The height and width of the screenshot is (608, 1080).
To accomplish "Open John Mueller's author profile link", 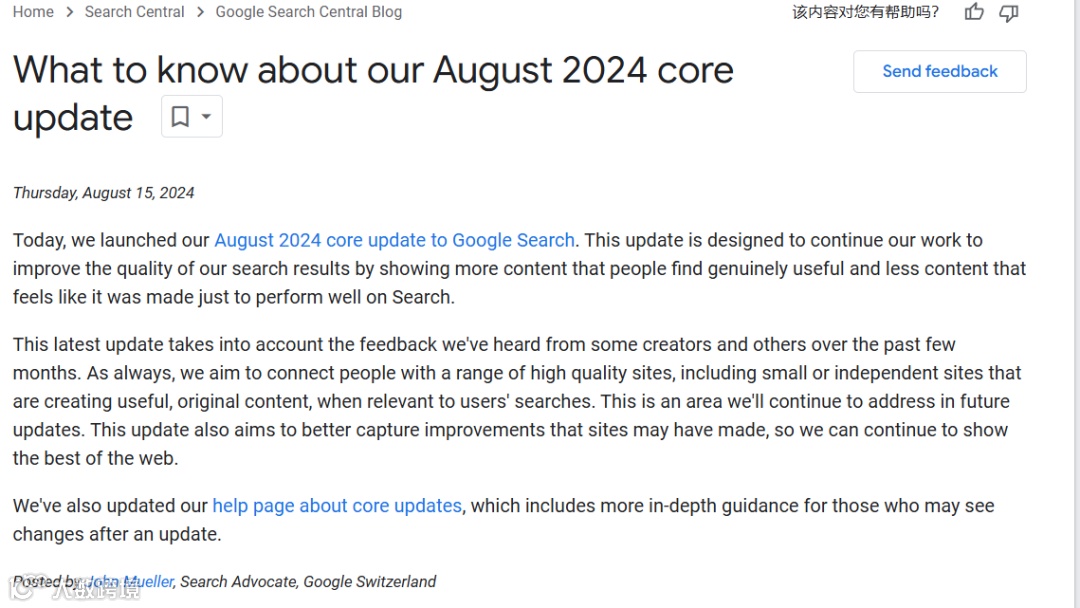I will tap(130, 581).
